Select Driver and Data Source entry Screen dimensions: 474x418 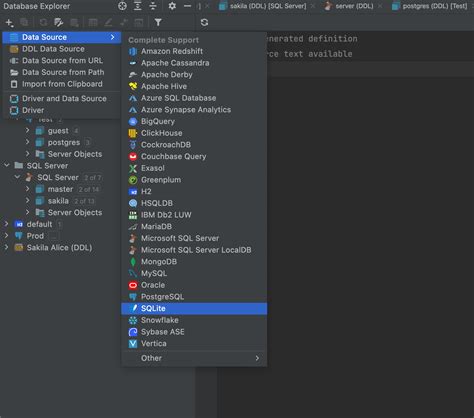coord(61,99)
